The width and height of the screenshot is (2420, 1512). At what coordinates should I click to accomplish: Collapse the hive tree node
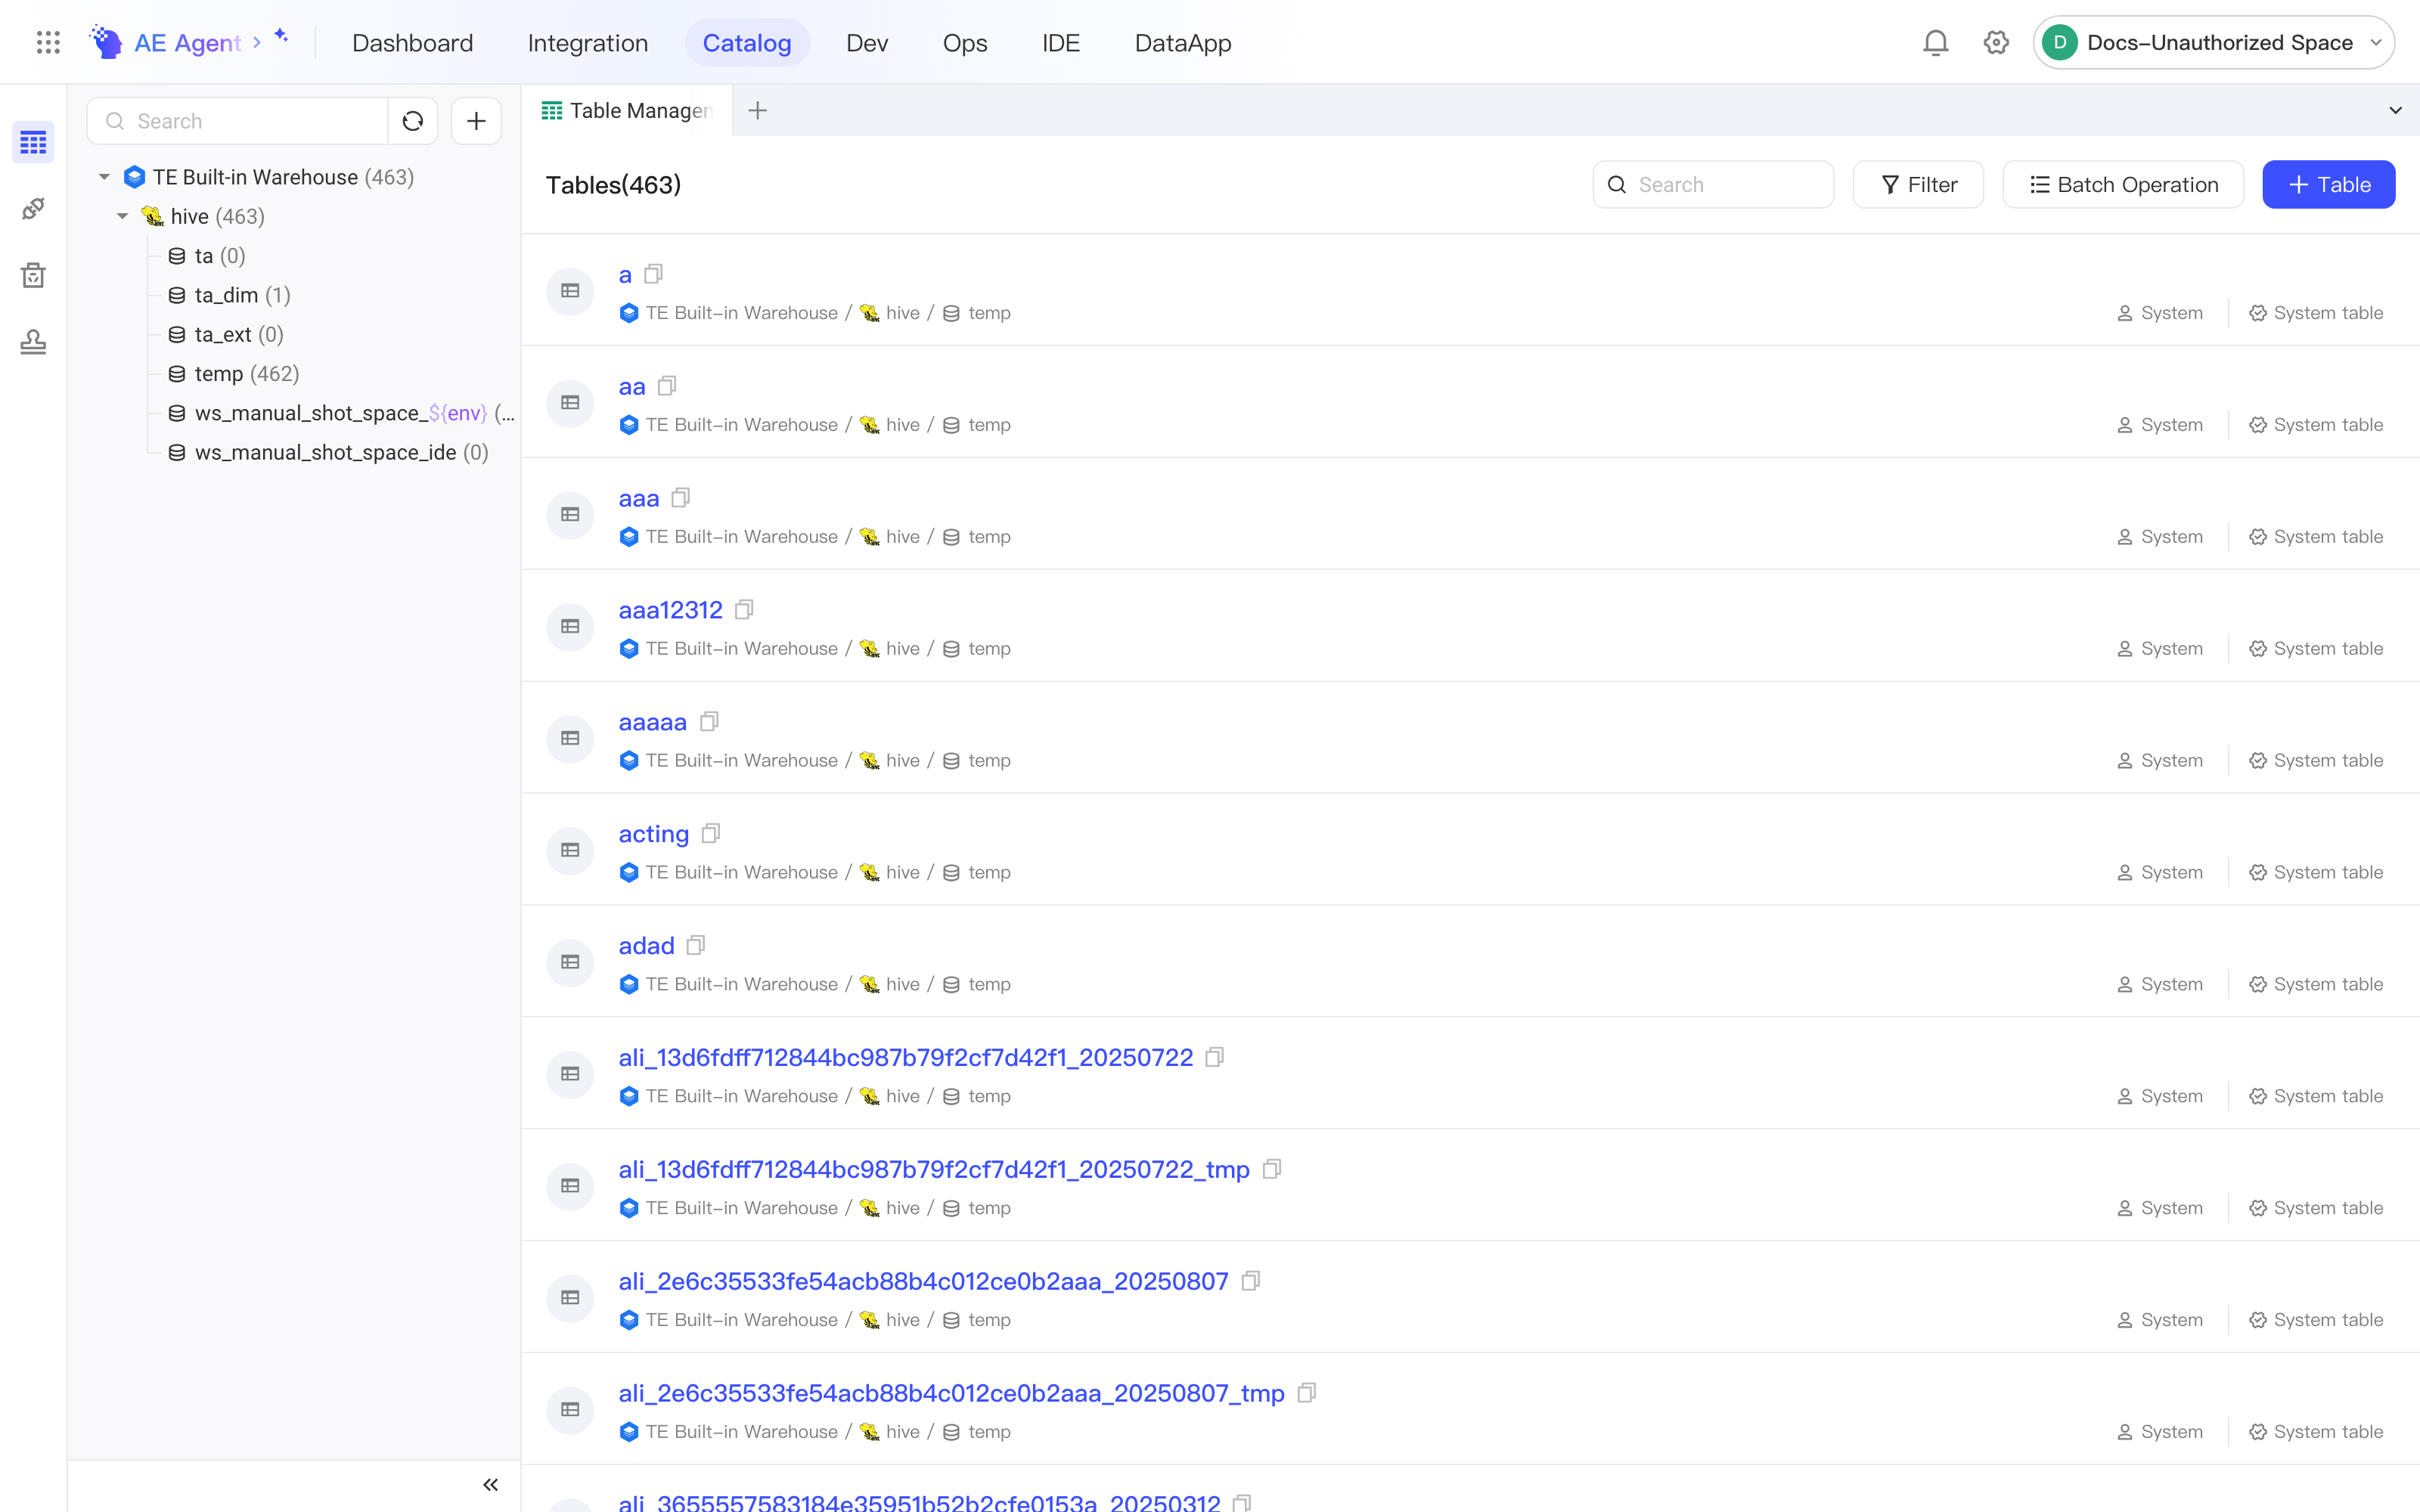[122, 216]
